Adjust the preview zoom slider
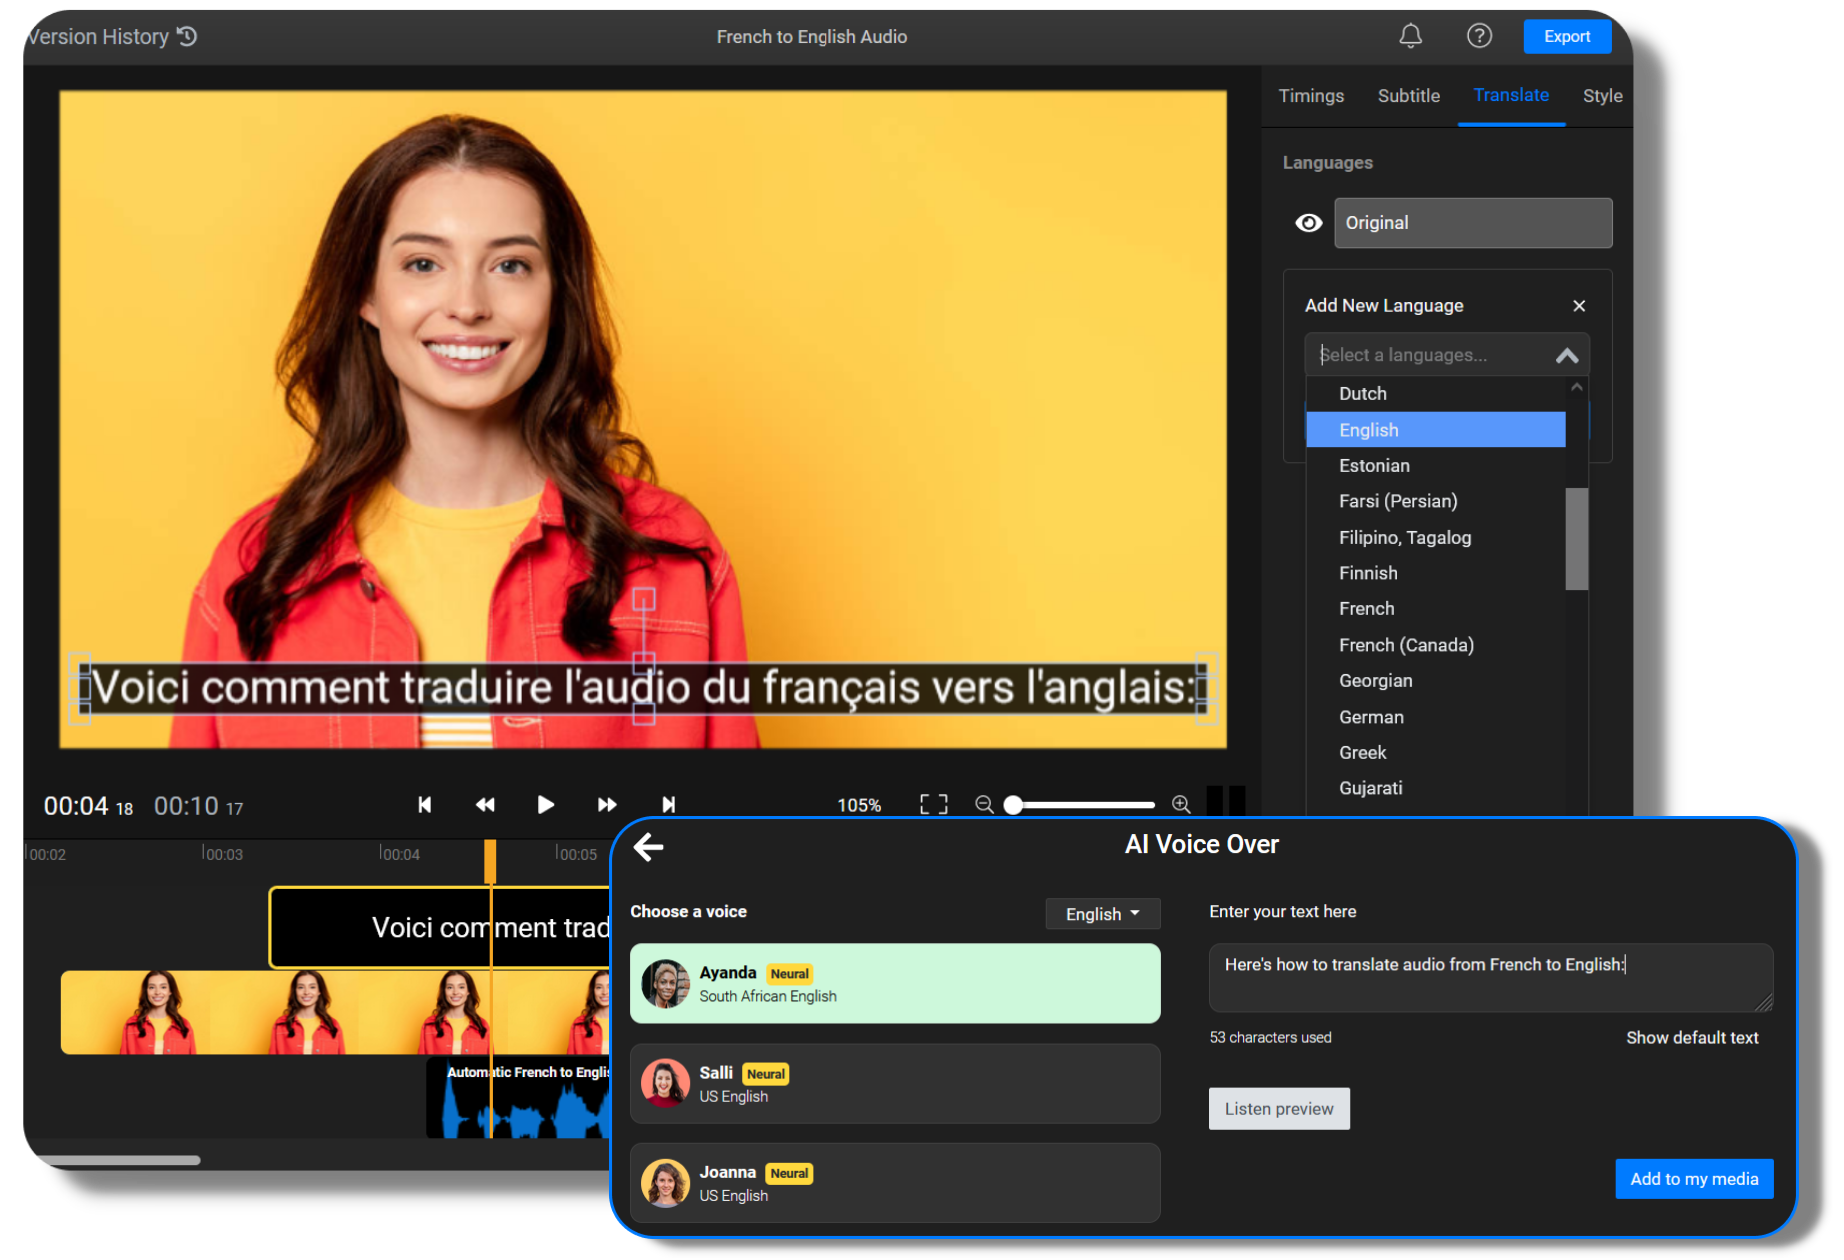This screenshot has height=1260, width=1844. pyautogui.click(x=1013, y=804)
